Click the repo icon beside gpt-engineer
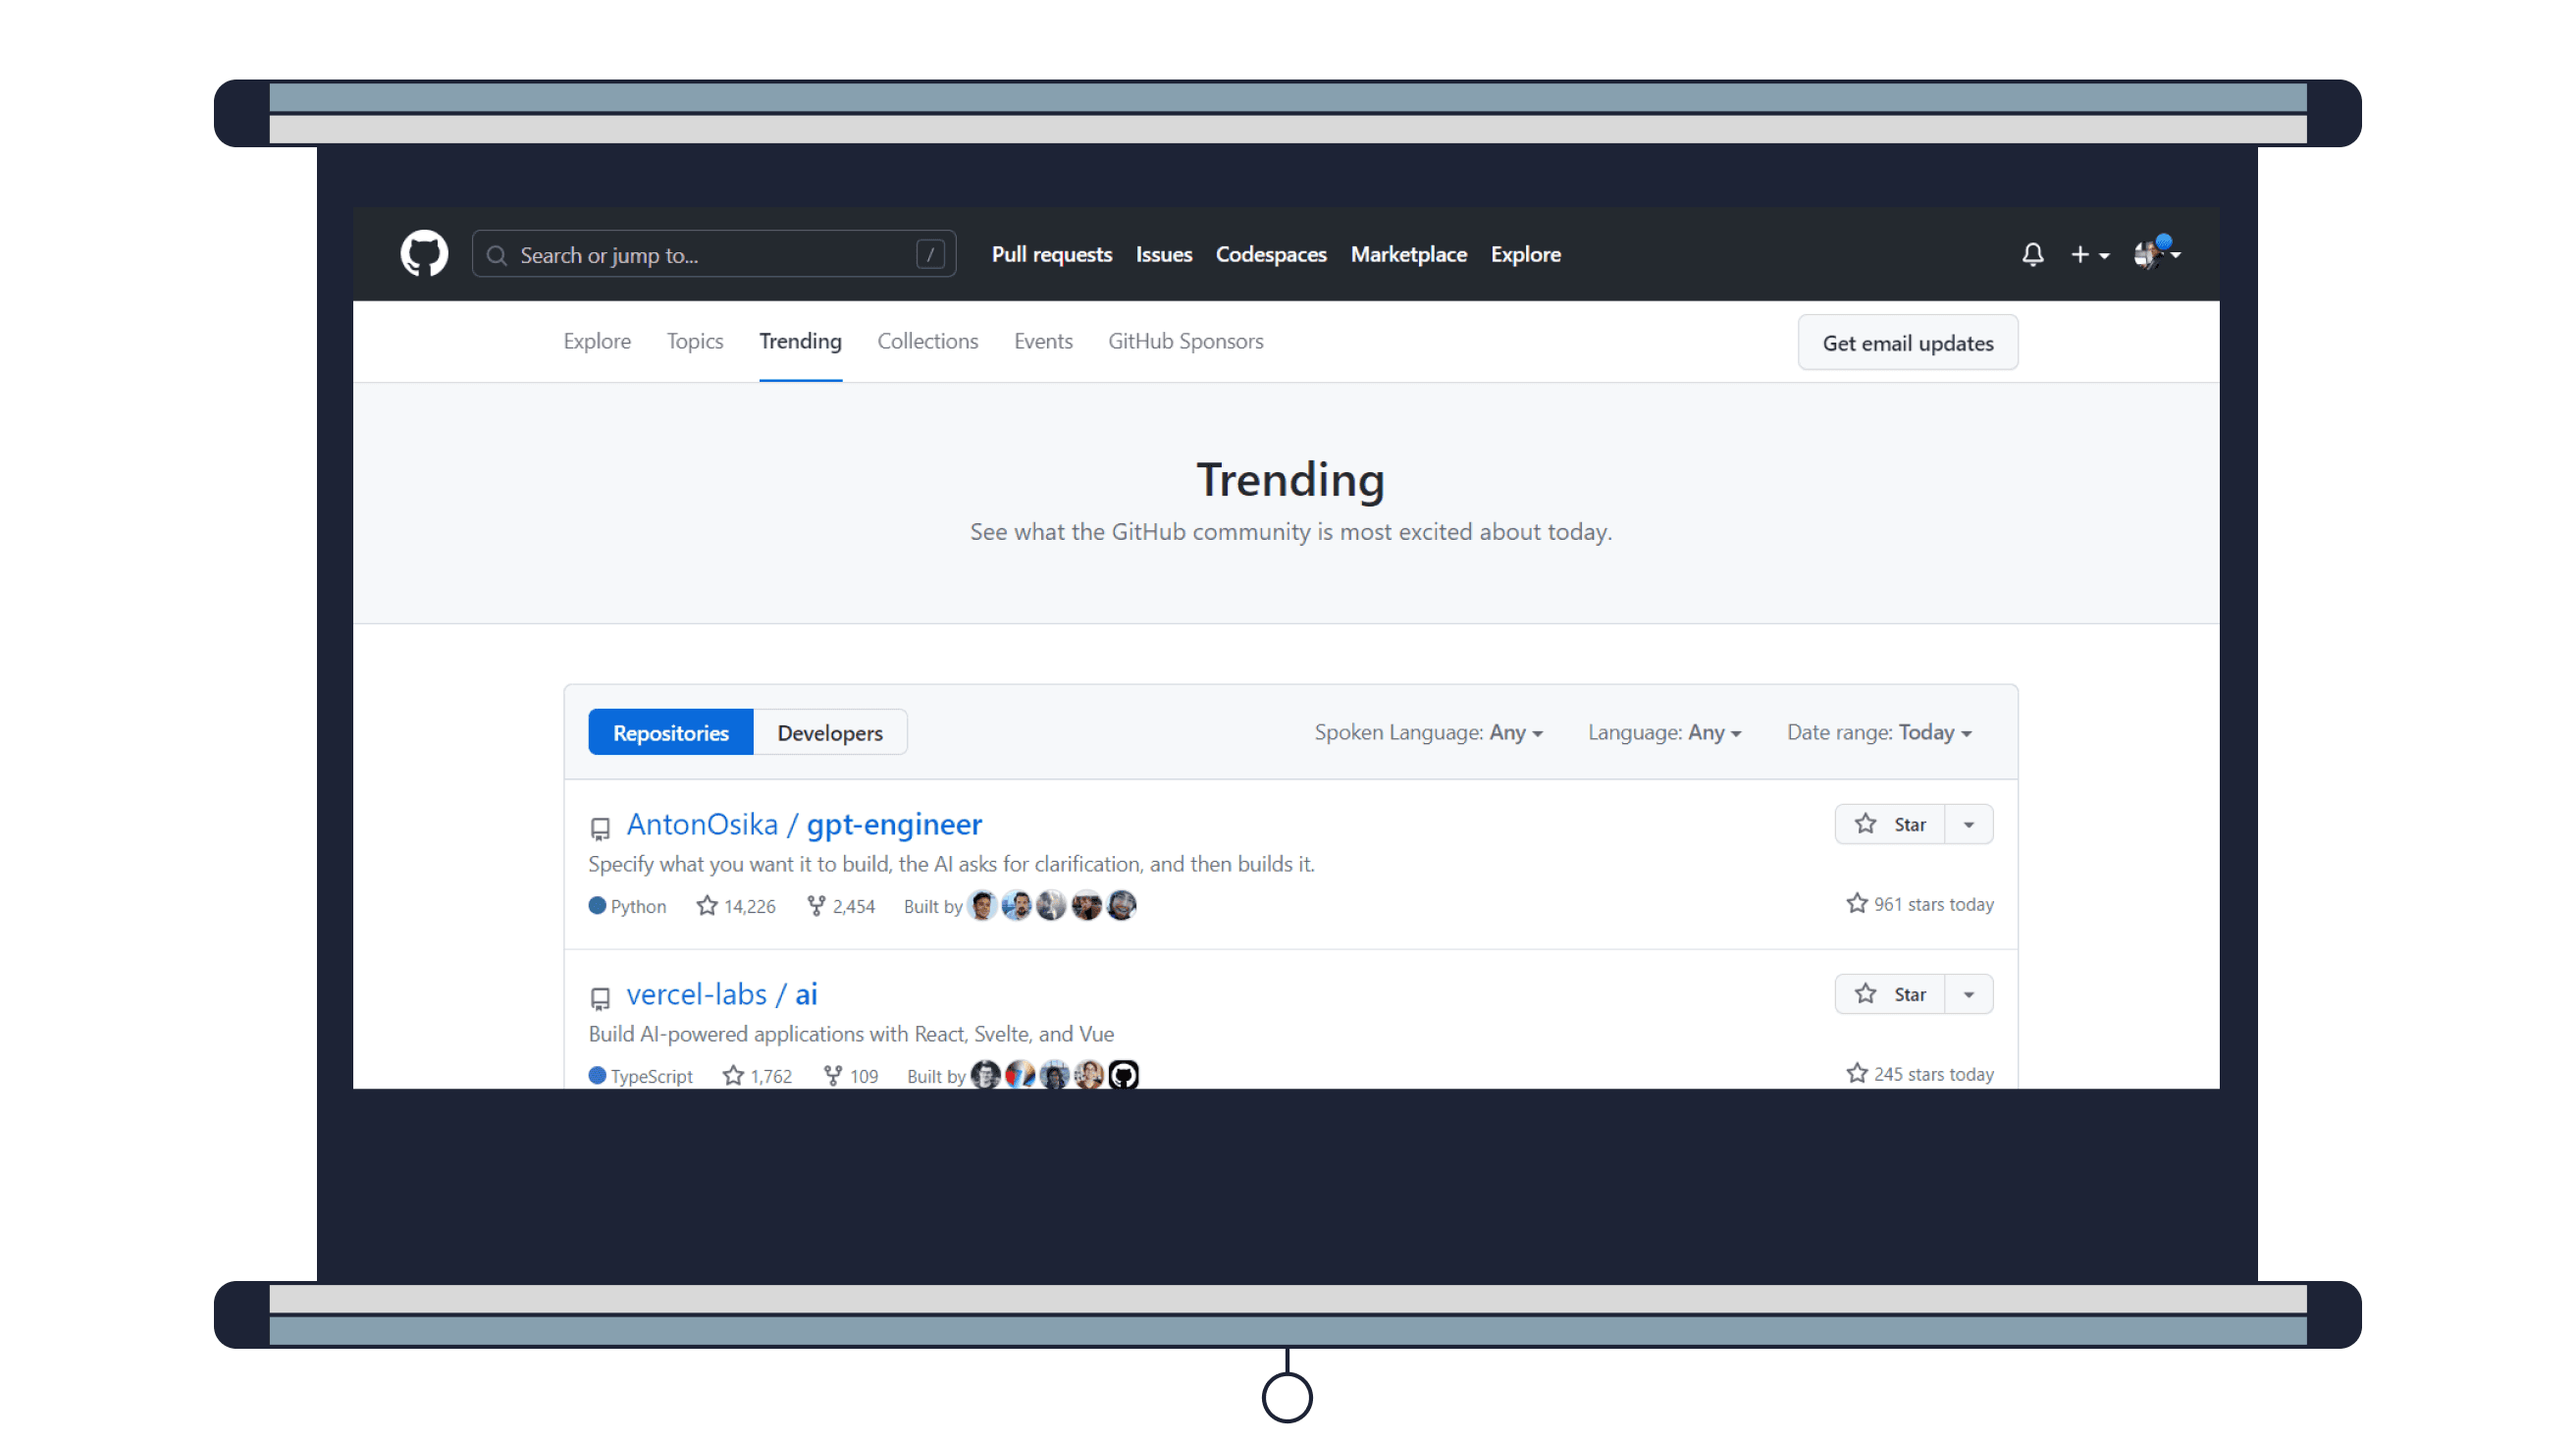2576x1443 pixels. tap(600, 828)
